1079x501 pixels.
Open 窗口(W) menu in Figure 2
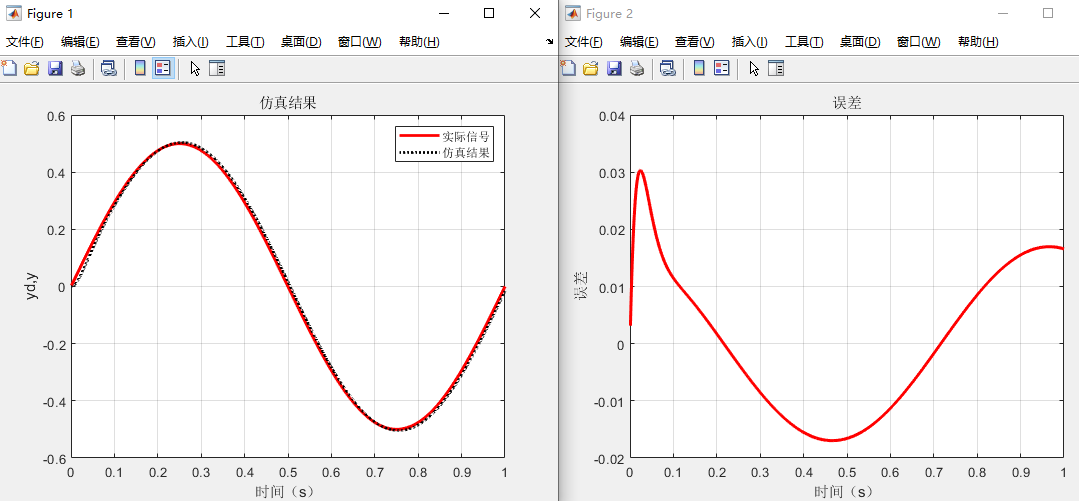coord(918,42)
